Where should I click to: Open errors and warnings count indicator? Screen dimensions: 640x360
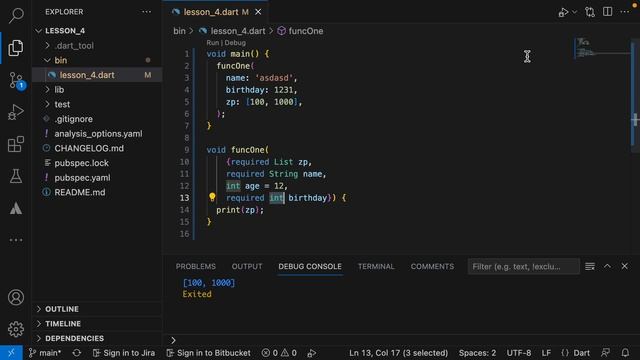tap(279, 353)
